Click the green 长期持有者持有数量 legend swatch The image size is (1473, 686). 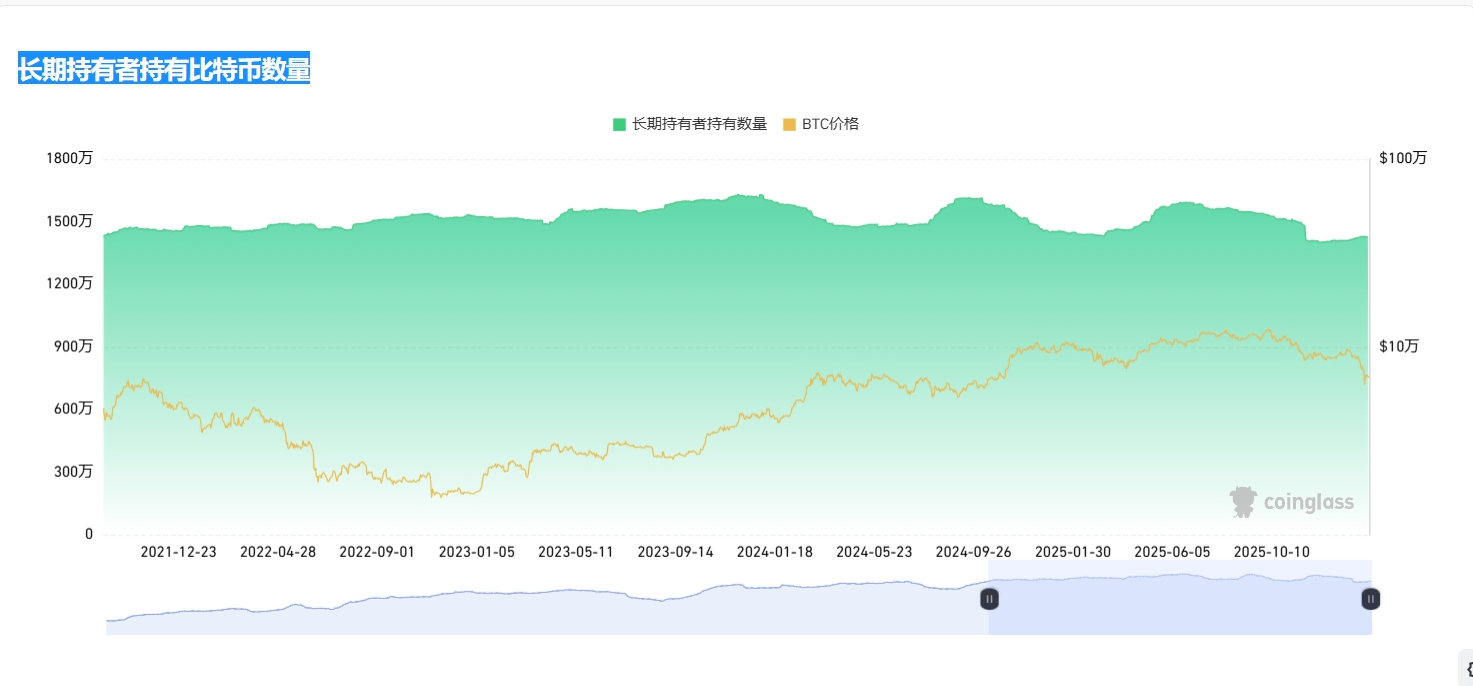[x=619, y=124]
